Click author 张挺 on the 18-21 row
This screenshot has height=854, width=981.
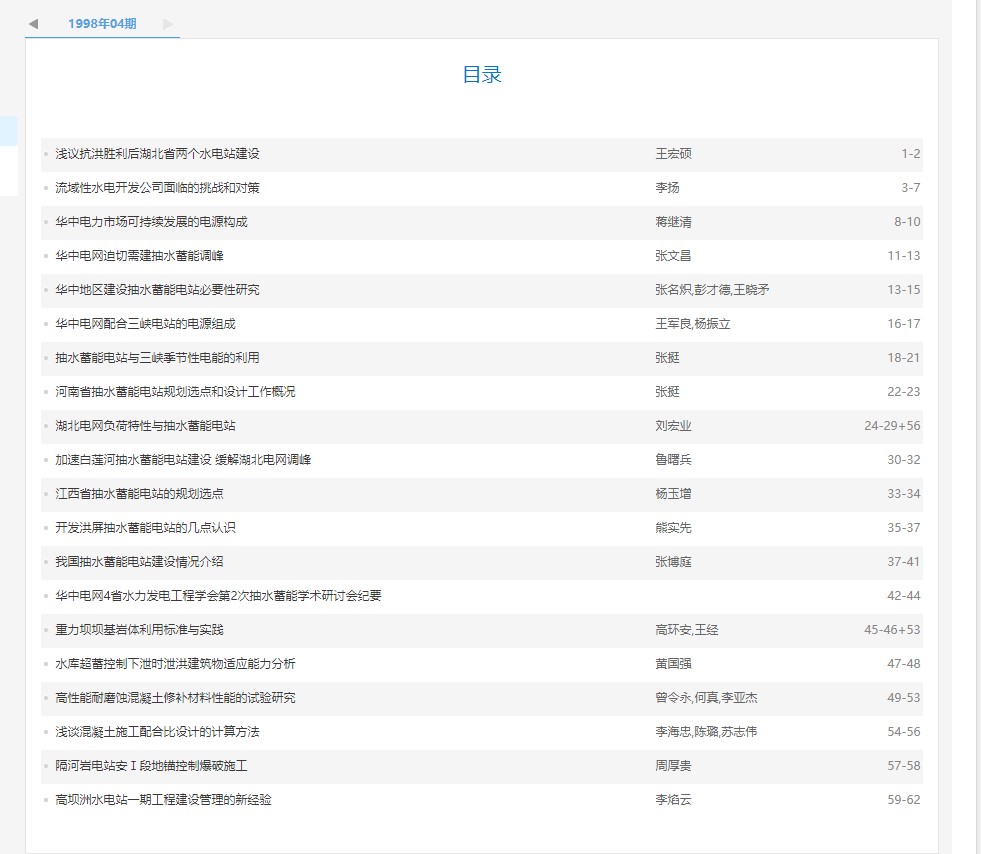point(668,358)
